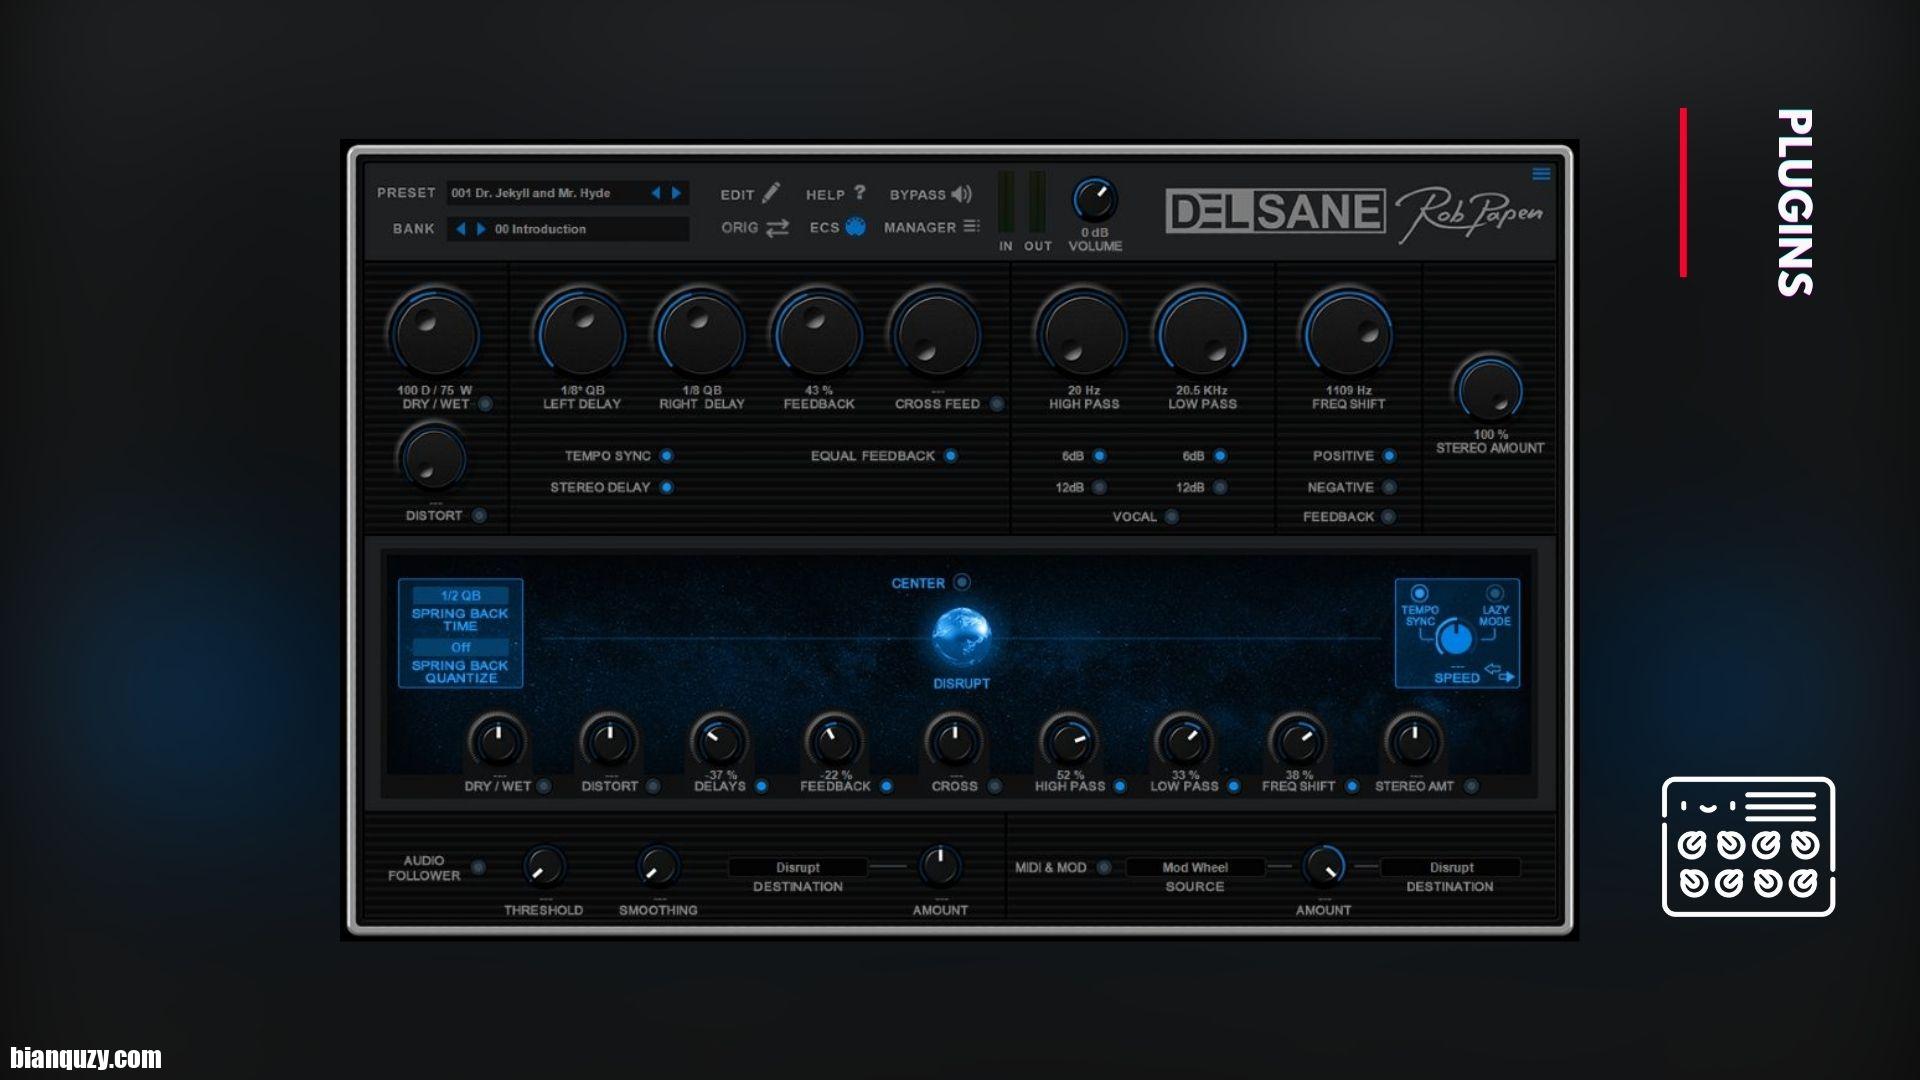Click the Speed direction arrows icon
Screen dimensions: 1920x1080
click(x=1500, y=673)
